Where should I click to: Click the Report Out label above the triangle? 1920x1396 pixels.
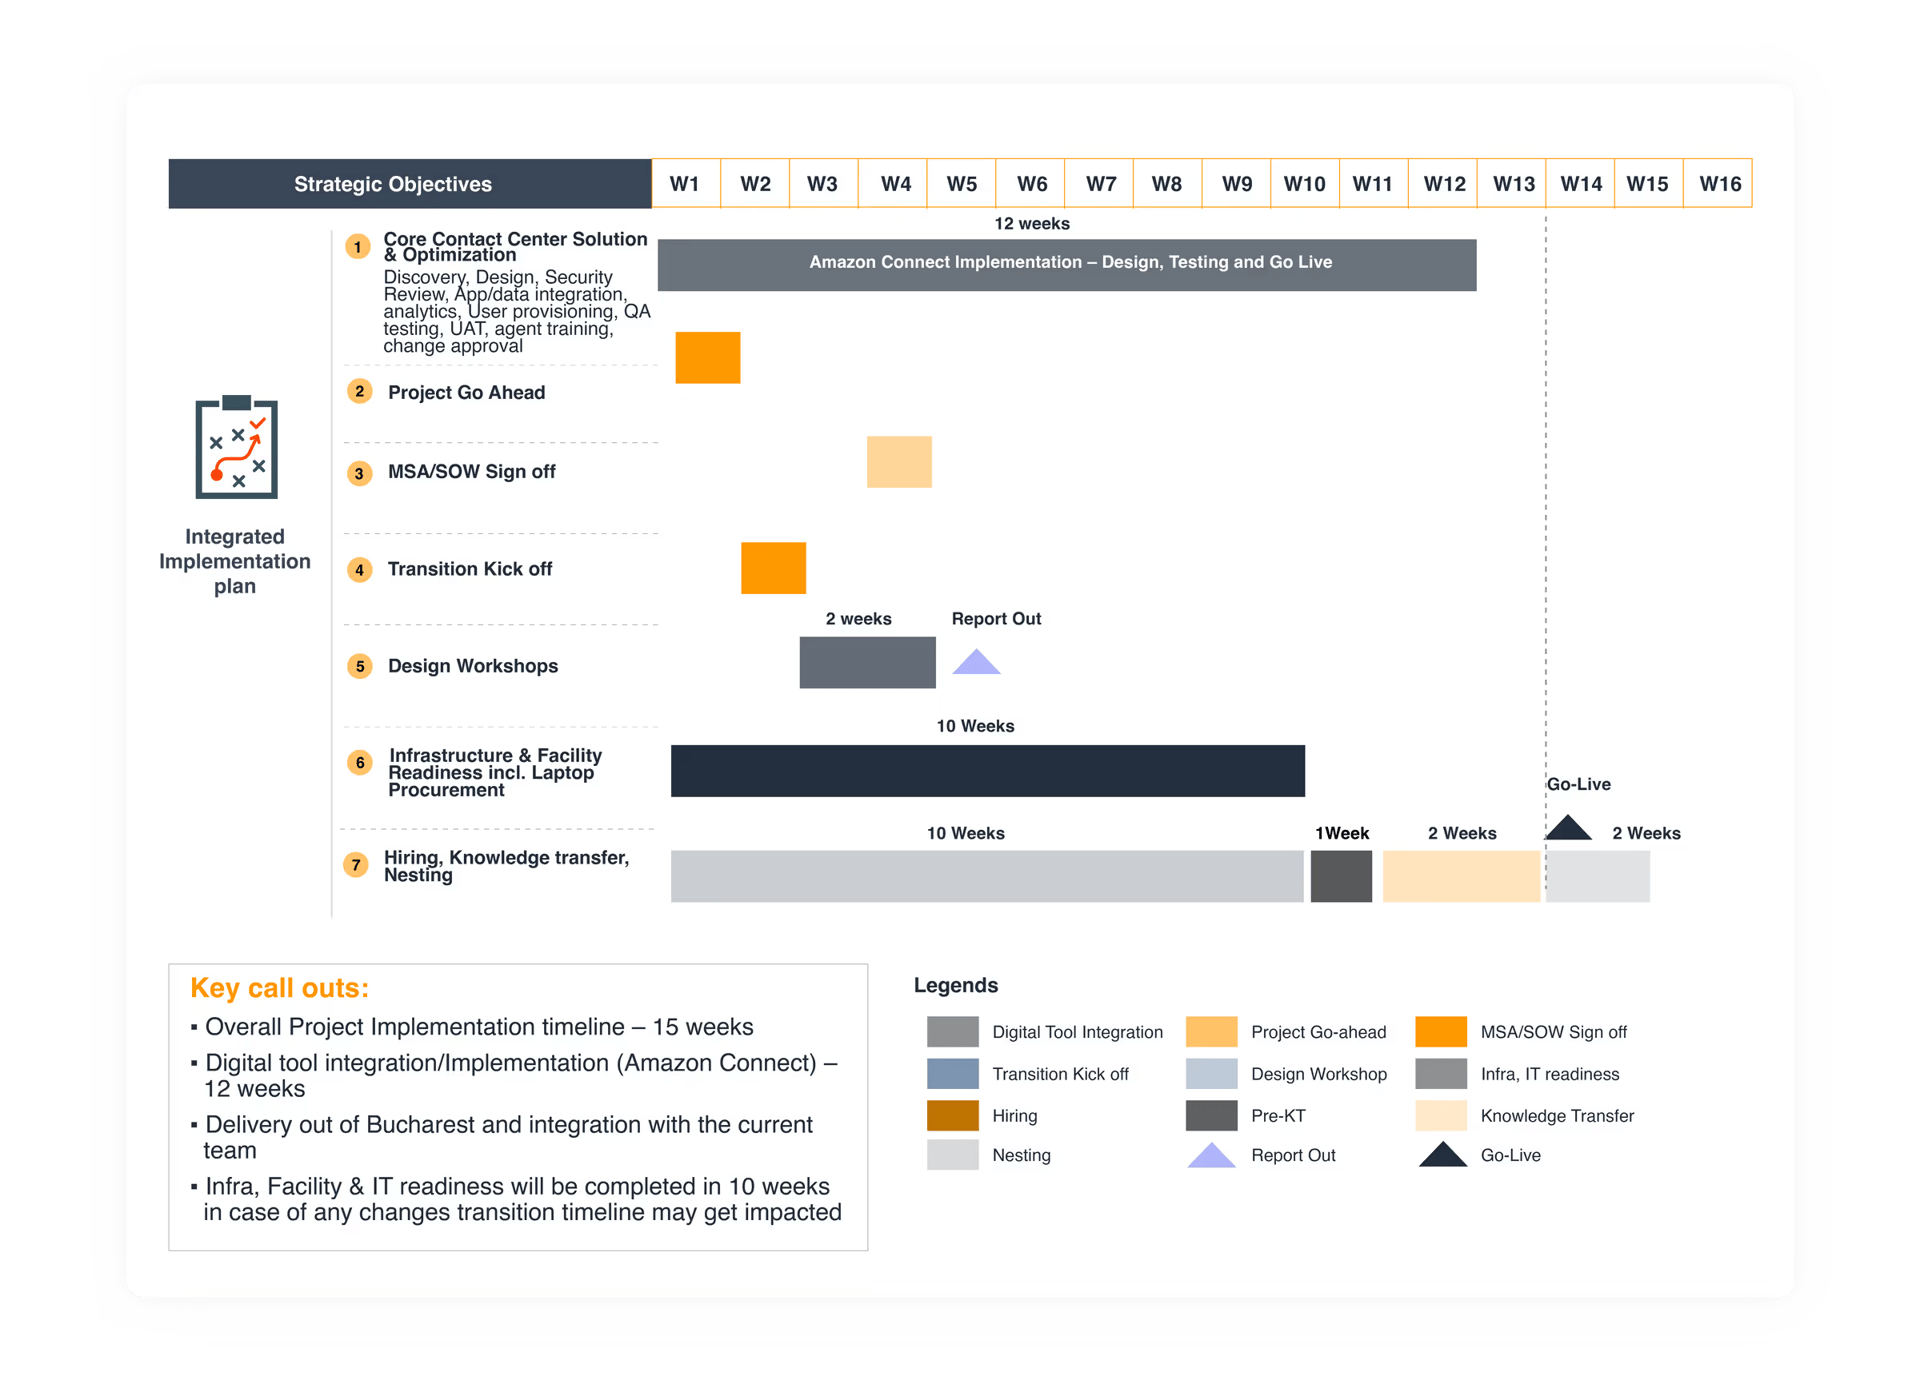(x=996, y=619)
